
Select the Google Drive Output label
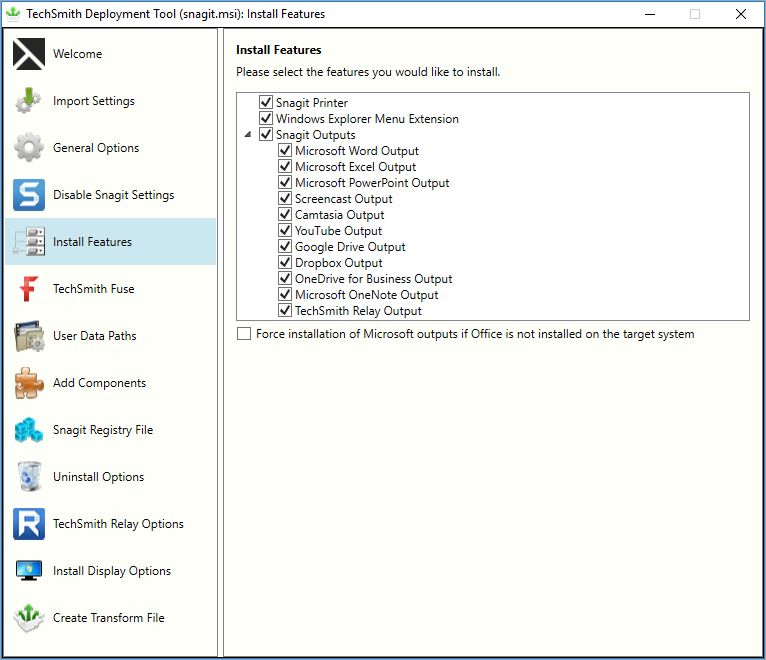click(x=350, y=247)
